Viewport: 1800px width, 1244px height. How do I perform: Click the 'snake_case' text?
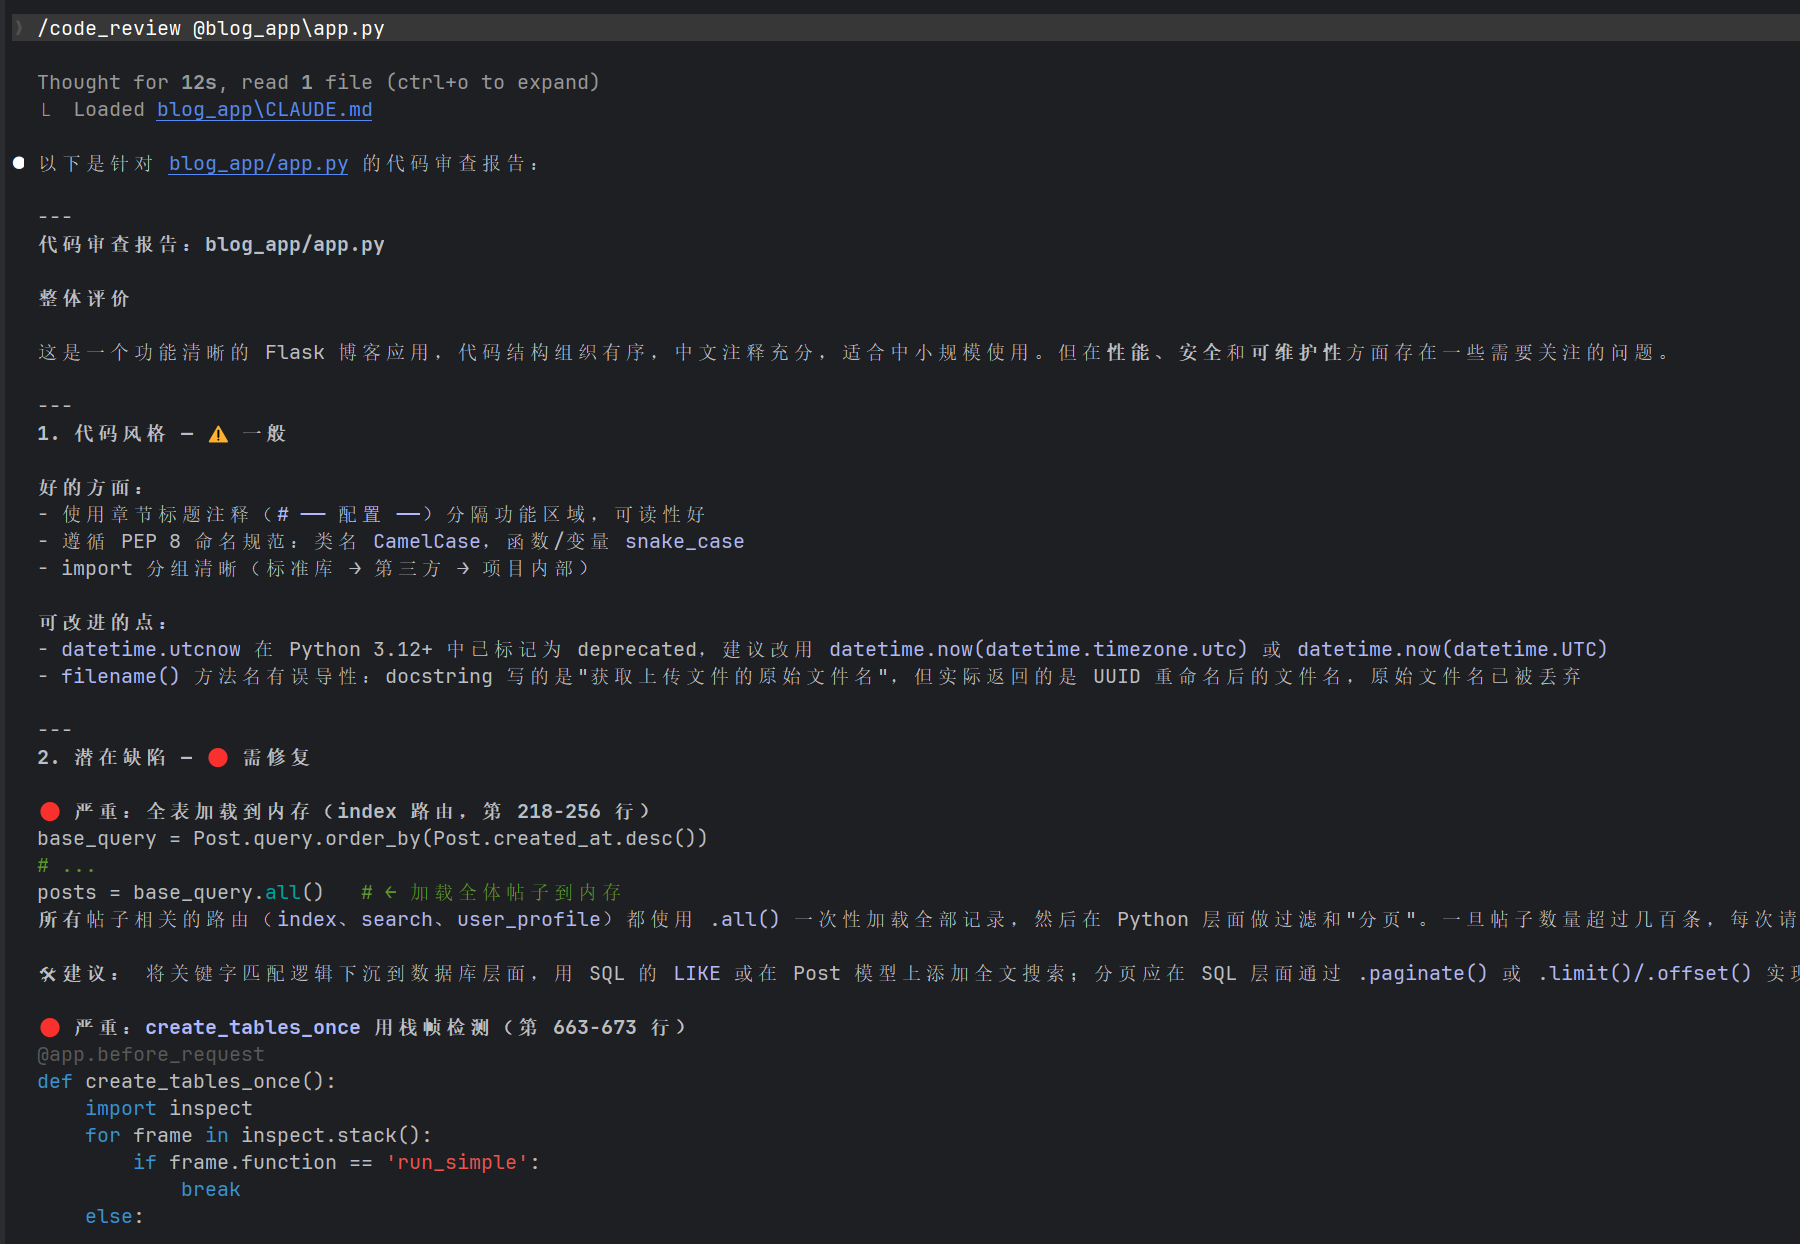[x=685, y=542]
